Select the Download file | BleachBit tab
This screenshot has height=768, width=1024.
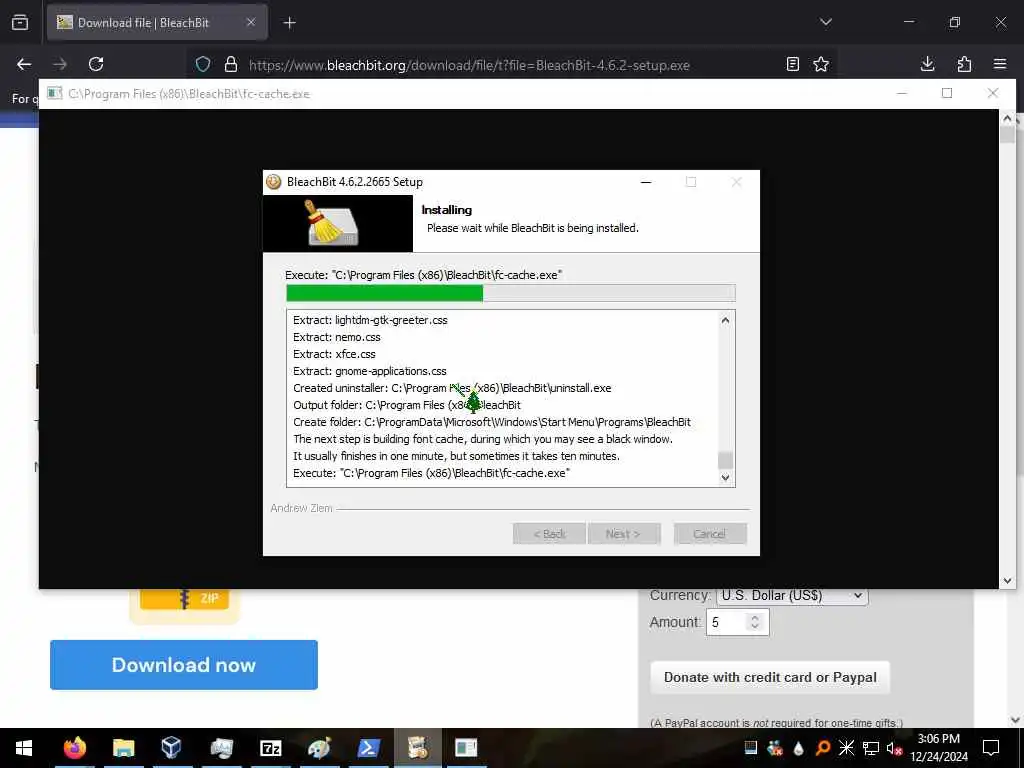[157, 22]
